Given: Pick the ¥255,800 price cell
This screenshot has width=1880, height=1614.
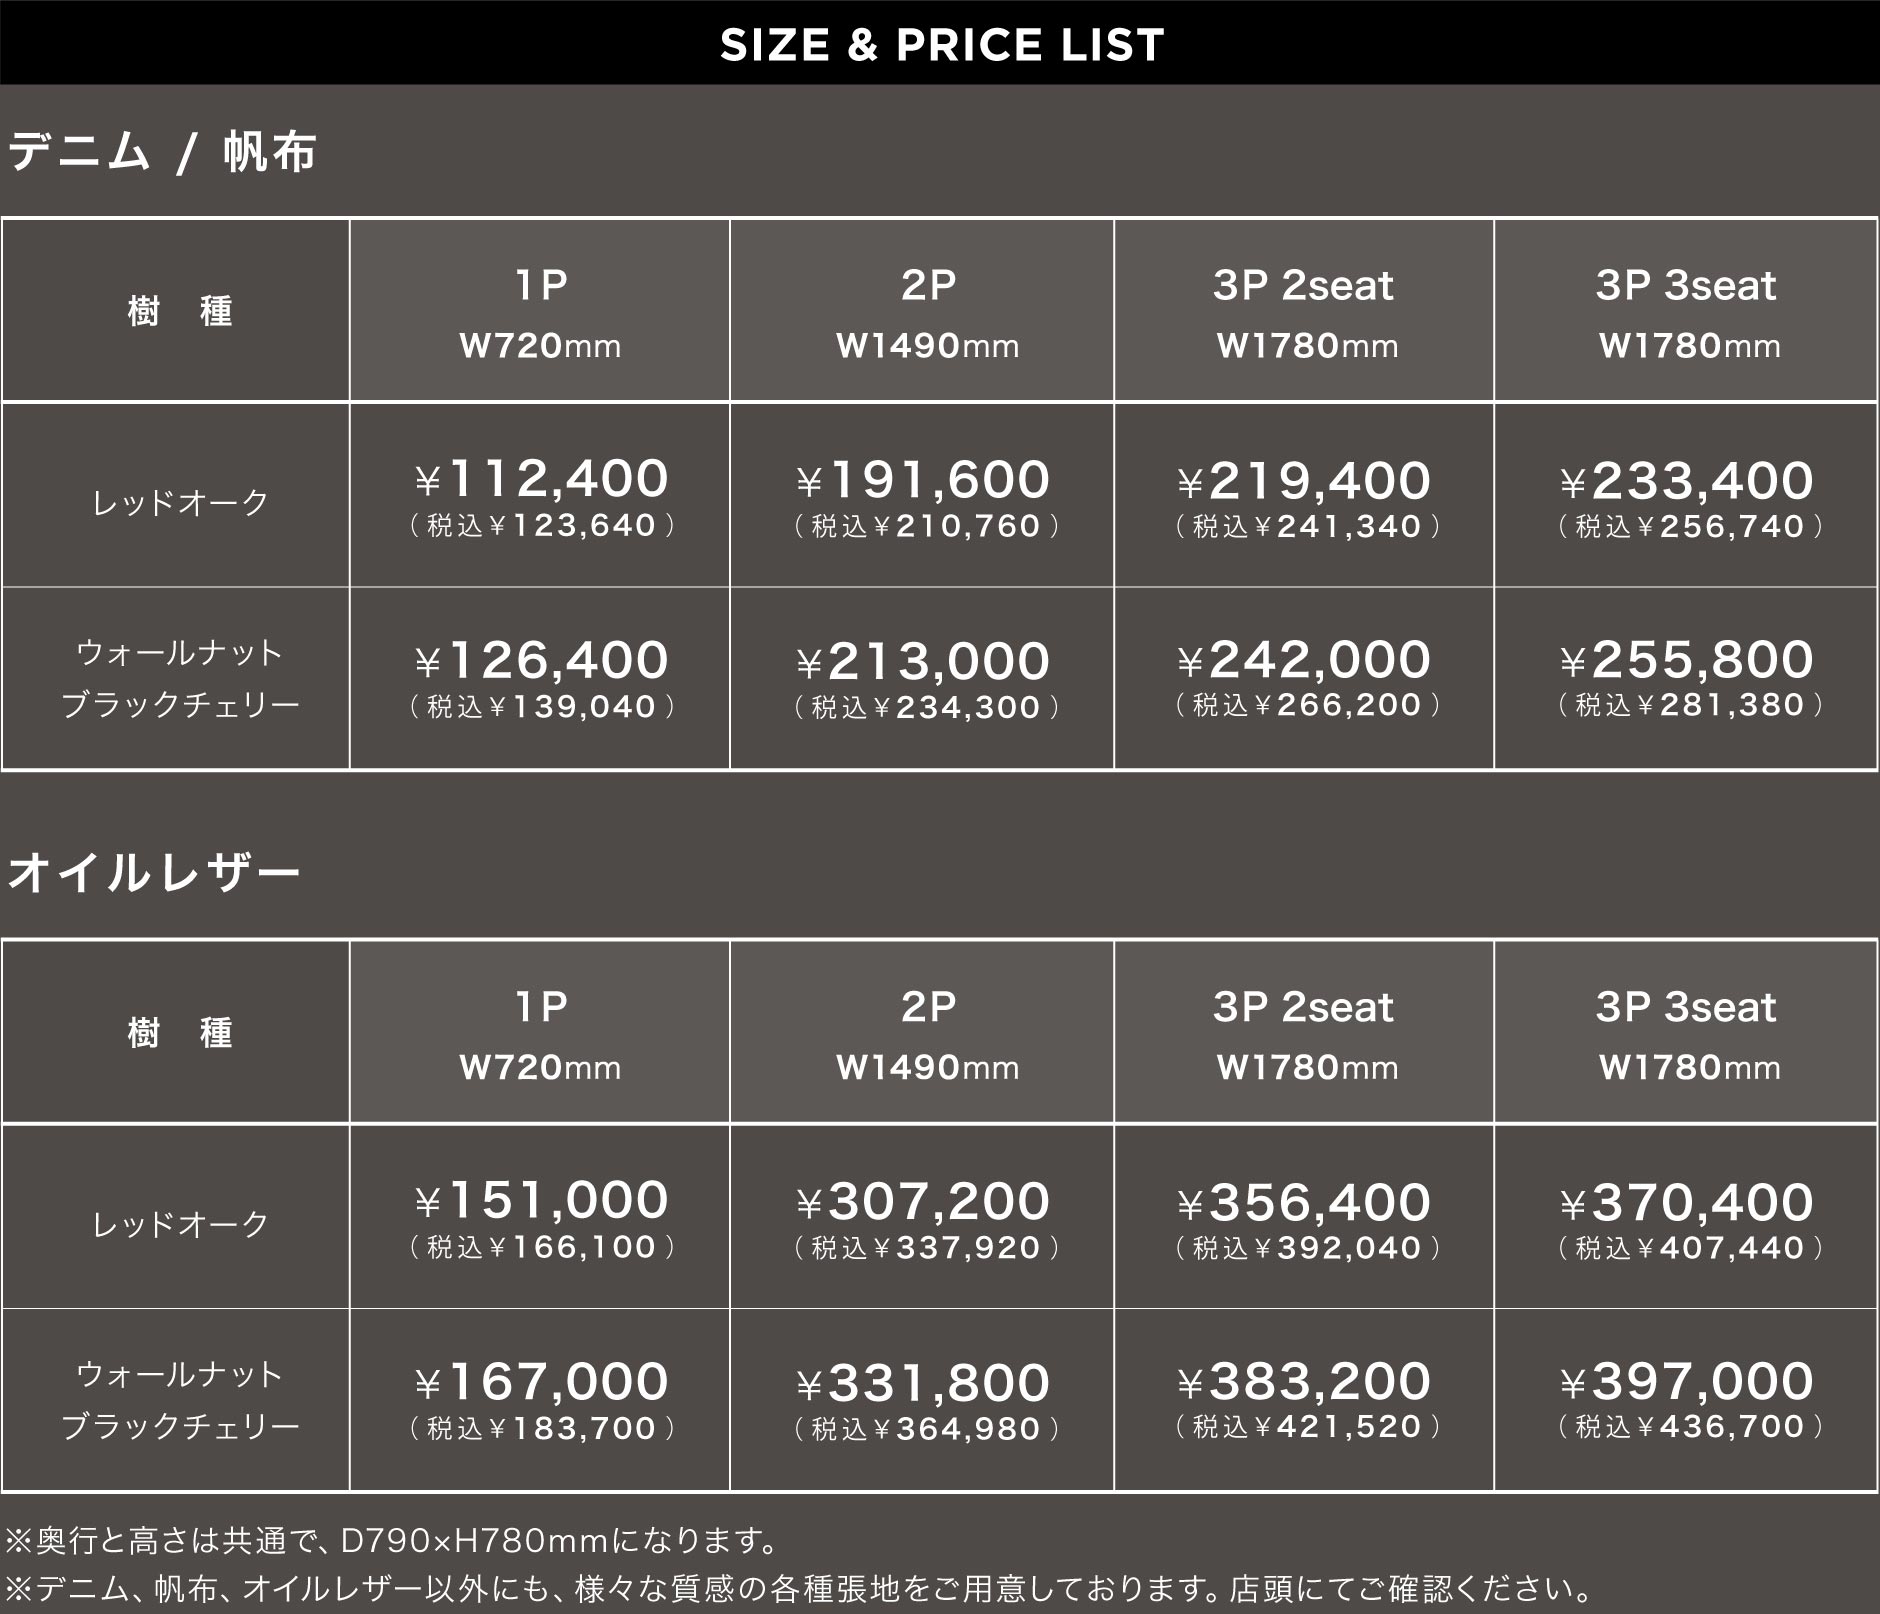Looking at the screenshot, I should (1686, 677).
